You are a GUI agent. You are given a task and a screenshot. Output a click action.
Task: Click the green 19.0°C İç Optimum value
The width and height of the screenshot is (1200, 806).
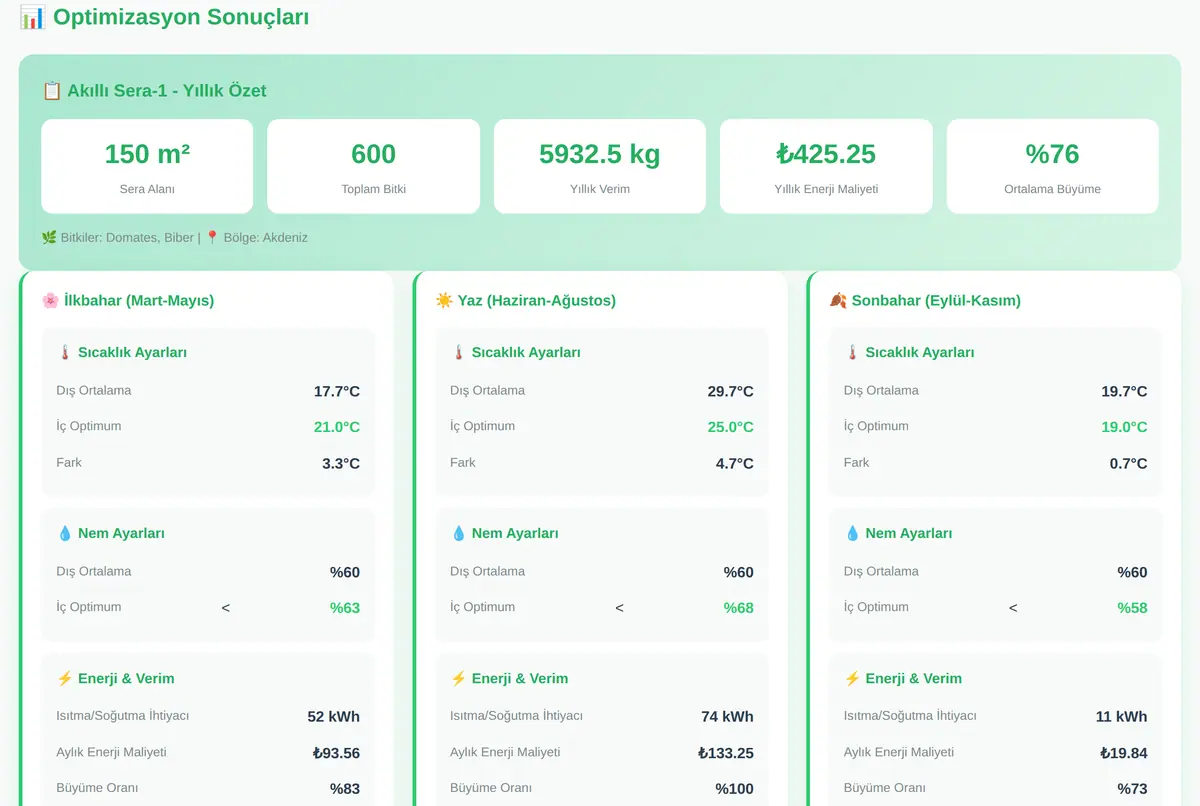(1124, 427)
